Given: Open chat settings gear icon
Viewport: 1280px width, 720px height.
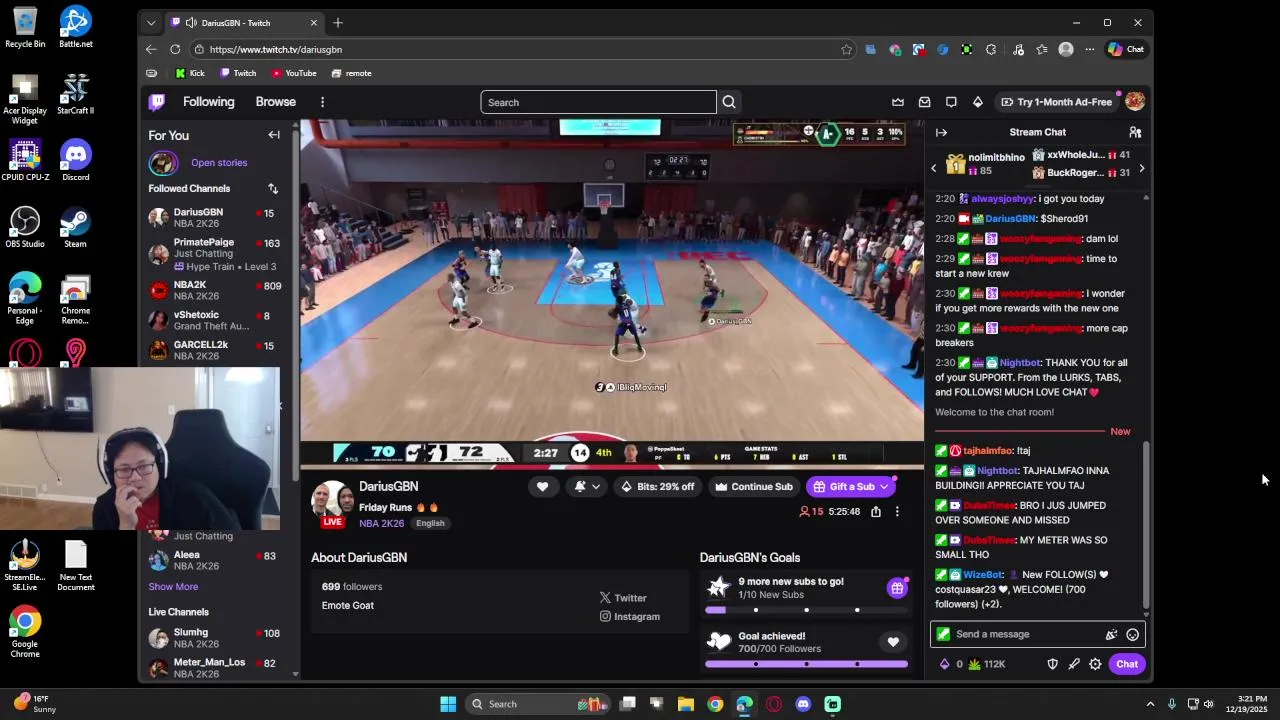Looking at the screenshot, I should pyautogui.click(x=1095, y=664).
